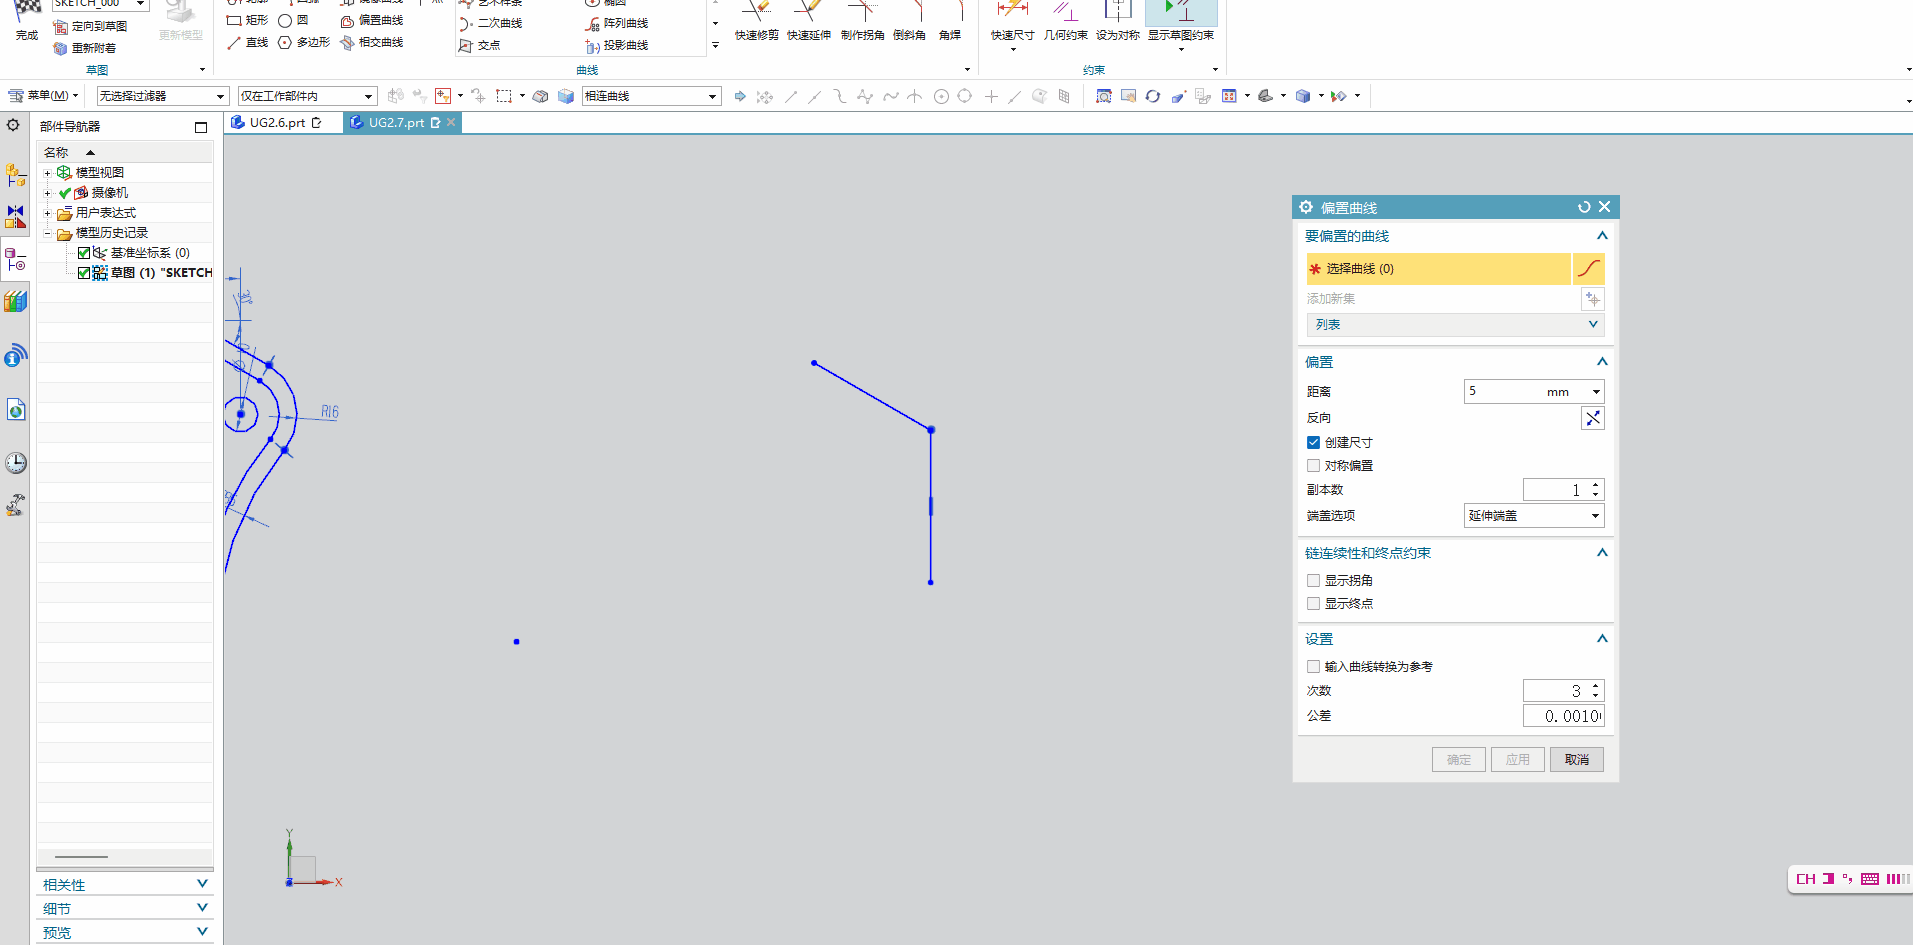Select Model Views (模型视图) tree node

tap(99, 172)
